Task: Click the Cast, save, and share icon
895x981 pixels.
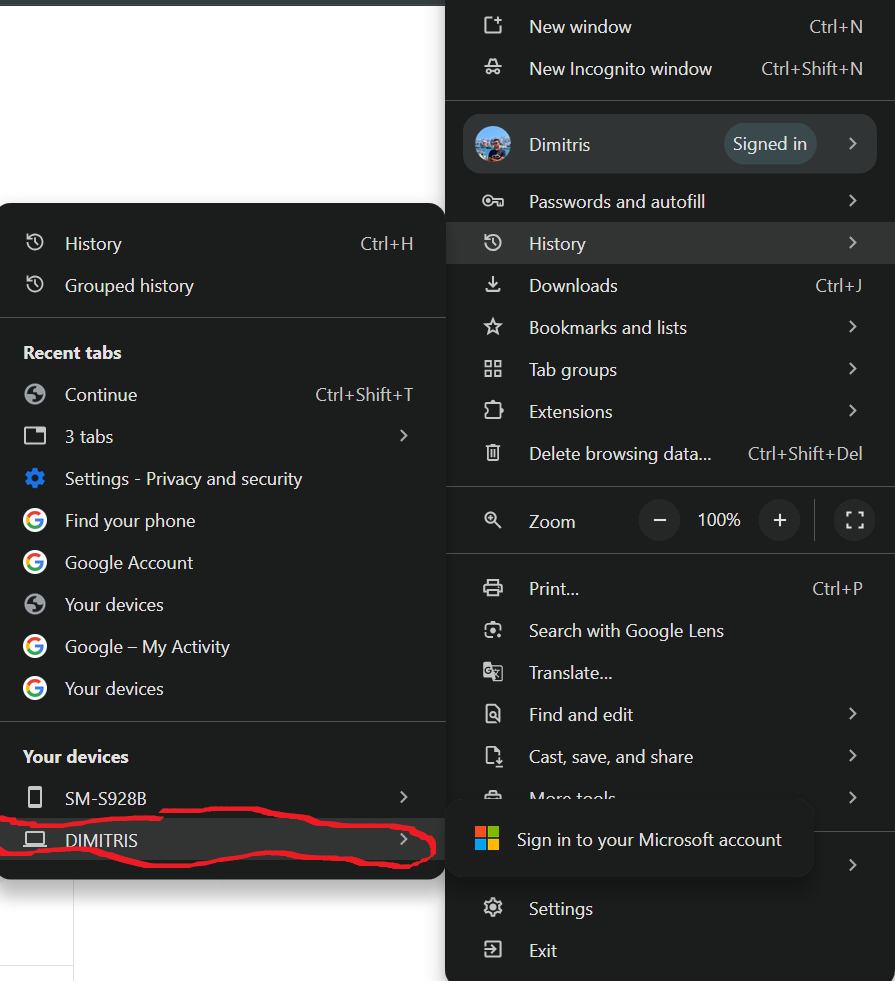Action: tap(493, 756)
